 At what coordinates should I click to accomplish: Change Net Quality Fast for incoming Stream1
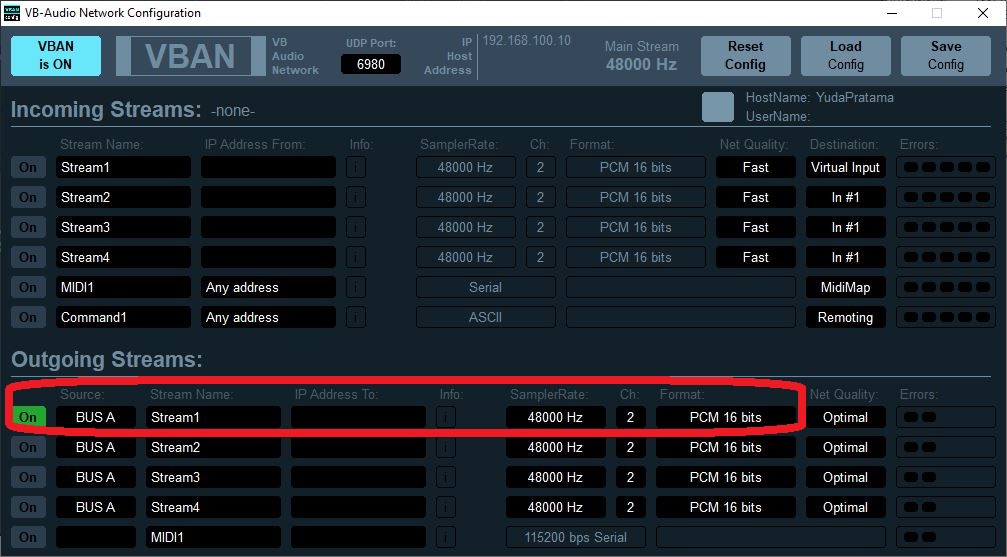[x=755, y=167]
